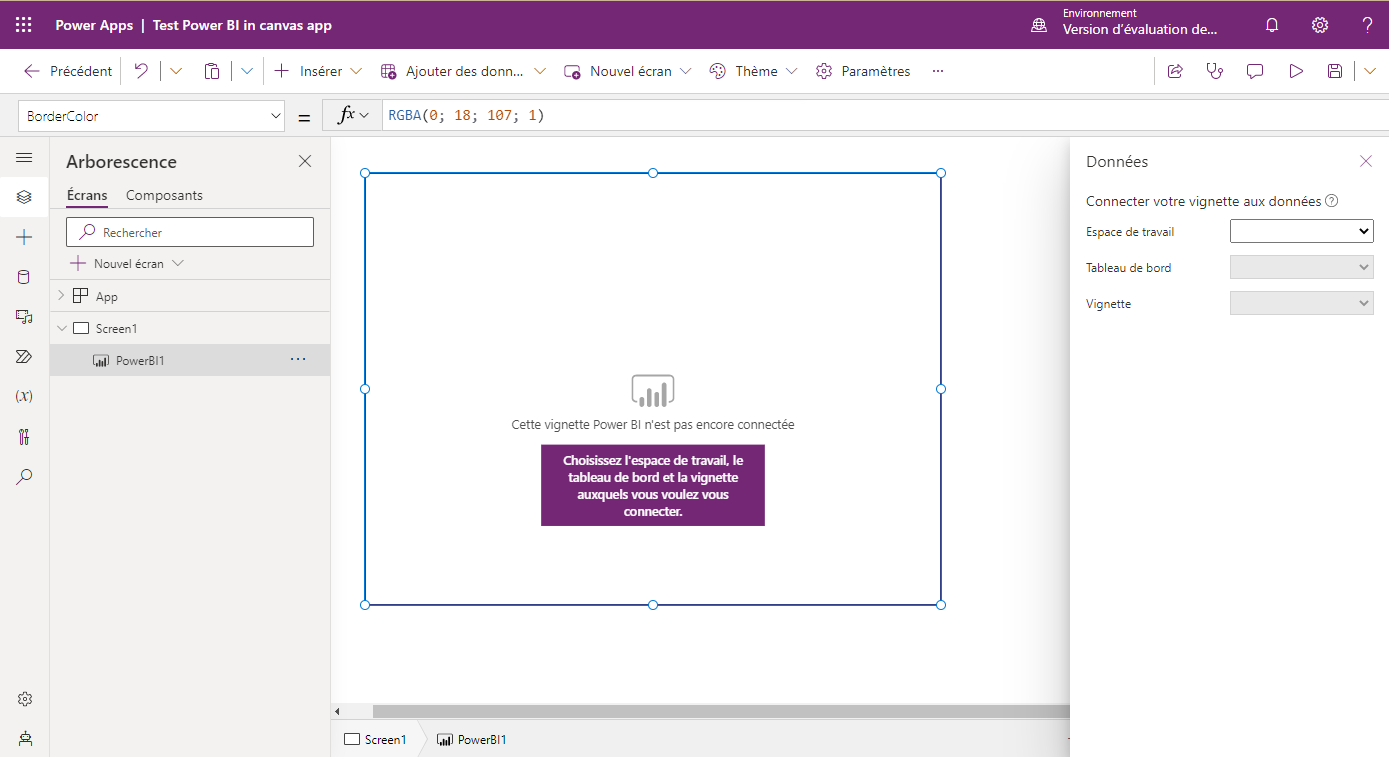1389x757 pixels.
Task: Open the notifications bell
Action: pyautogui.click(x=1272, y=25)
